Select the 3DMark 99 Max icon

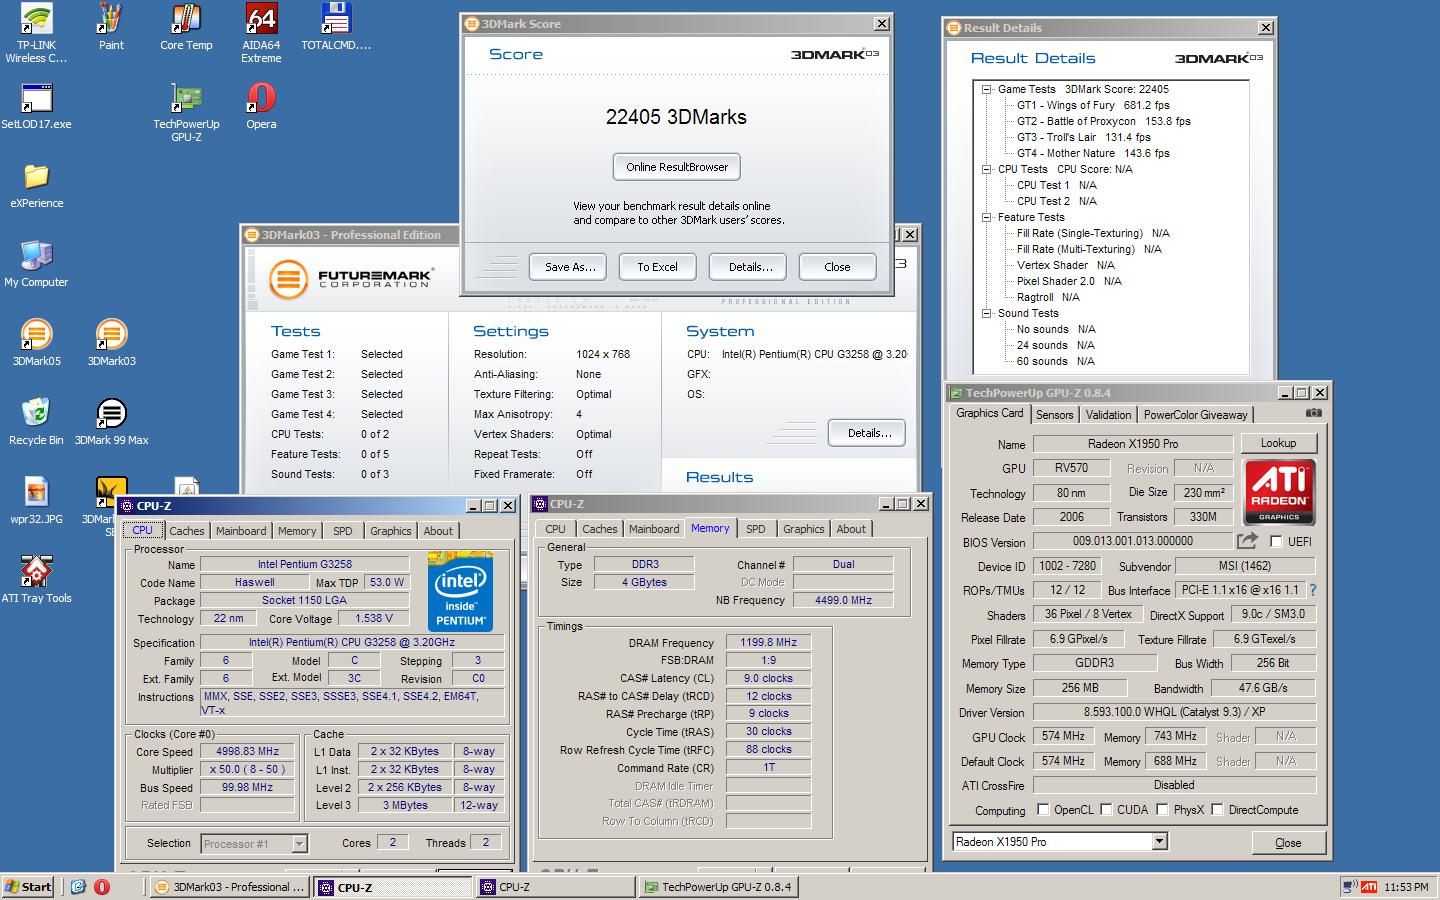(111, 422)
